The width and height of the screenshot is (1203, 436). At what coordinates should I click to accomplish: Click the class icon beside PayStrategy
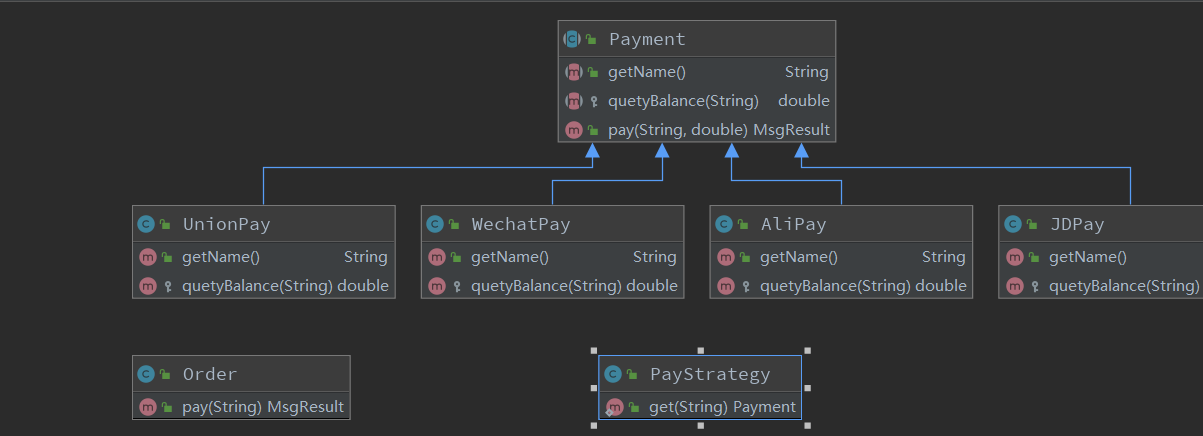[x=613, y=374]
